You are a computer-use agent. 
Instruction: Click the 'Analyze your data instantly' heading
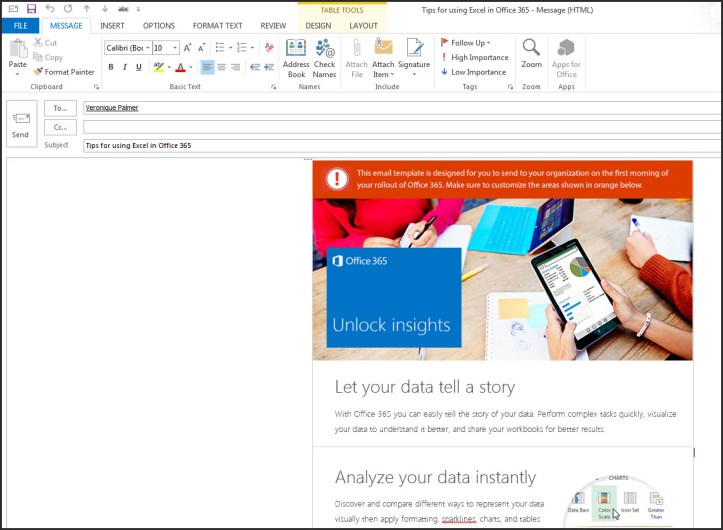click(x=435, y=477)
